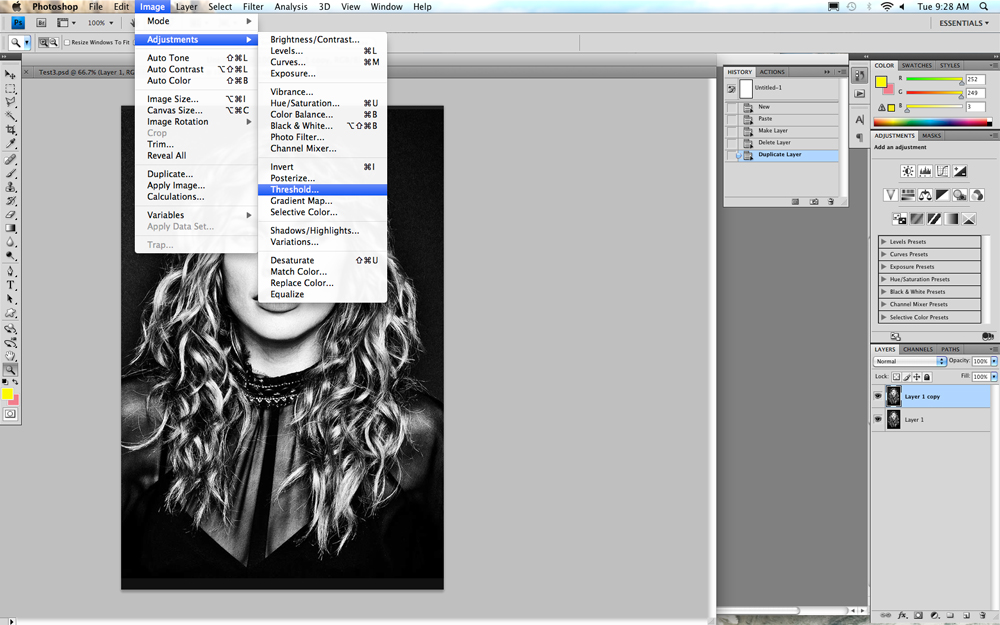Pick color from the color spectrum ramp
This screenshot has height=625, width=1000.
pyautogui.click(x=932, y=122)
